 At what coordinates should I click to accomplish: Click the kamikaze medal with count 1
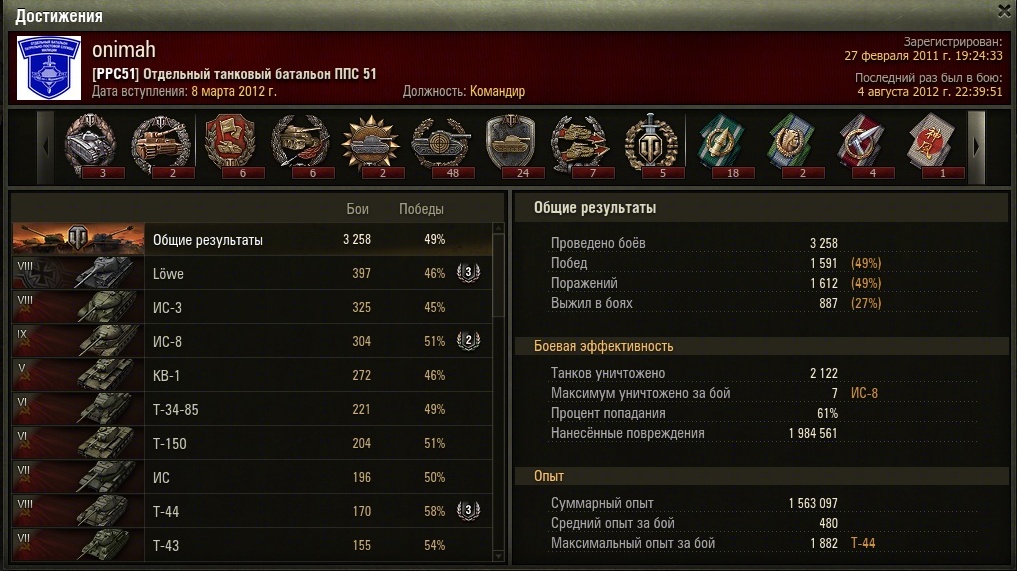tap(931, 146)
